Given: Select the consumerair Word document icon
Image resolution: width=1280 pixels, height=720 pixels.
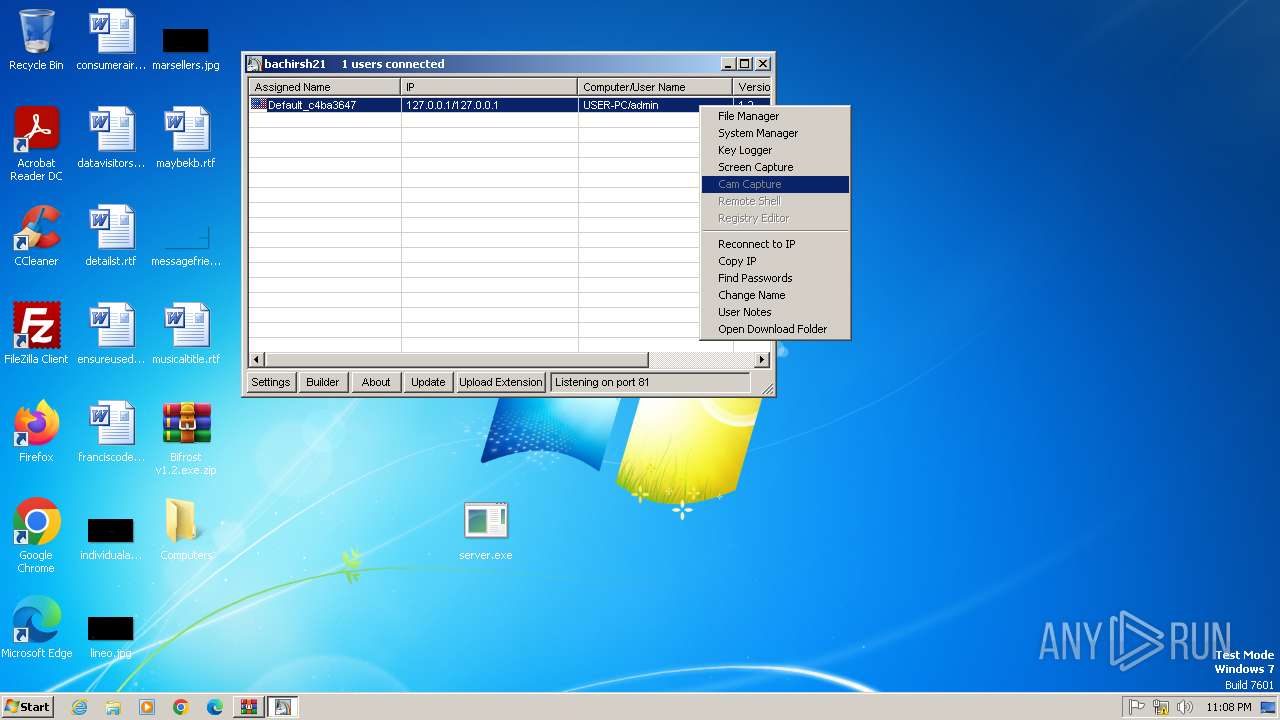Looking at the screenshot, I should [111, 40].
